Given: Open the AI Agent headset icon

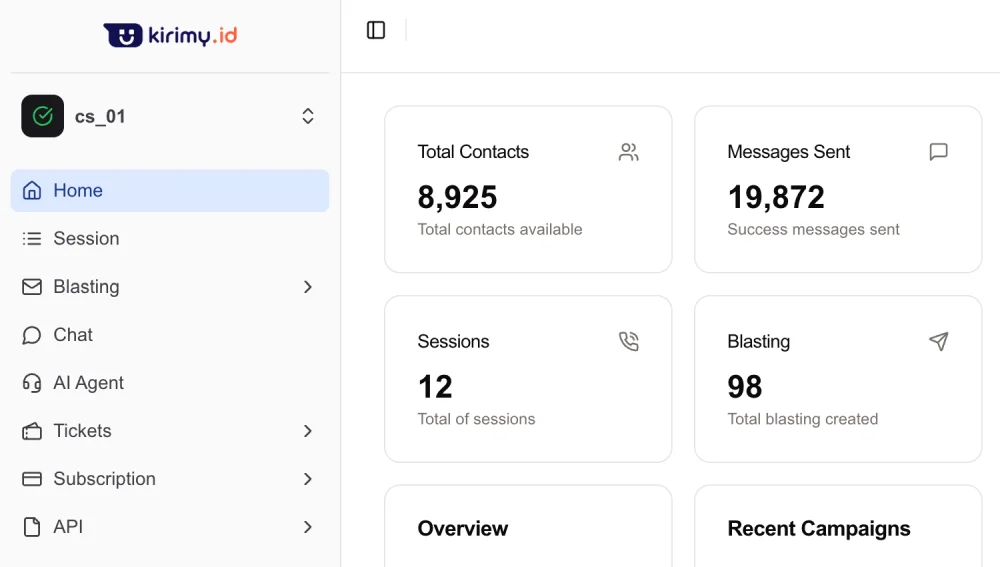Looking at the screenshot, I should pyautogui.click(x=32, y=383).
